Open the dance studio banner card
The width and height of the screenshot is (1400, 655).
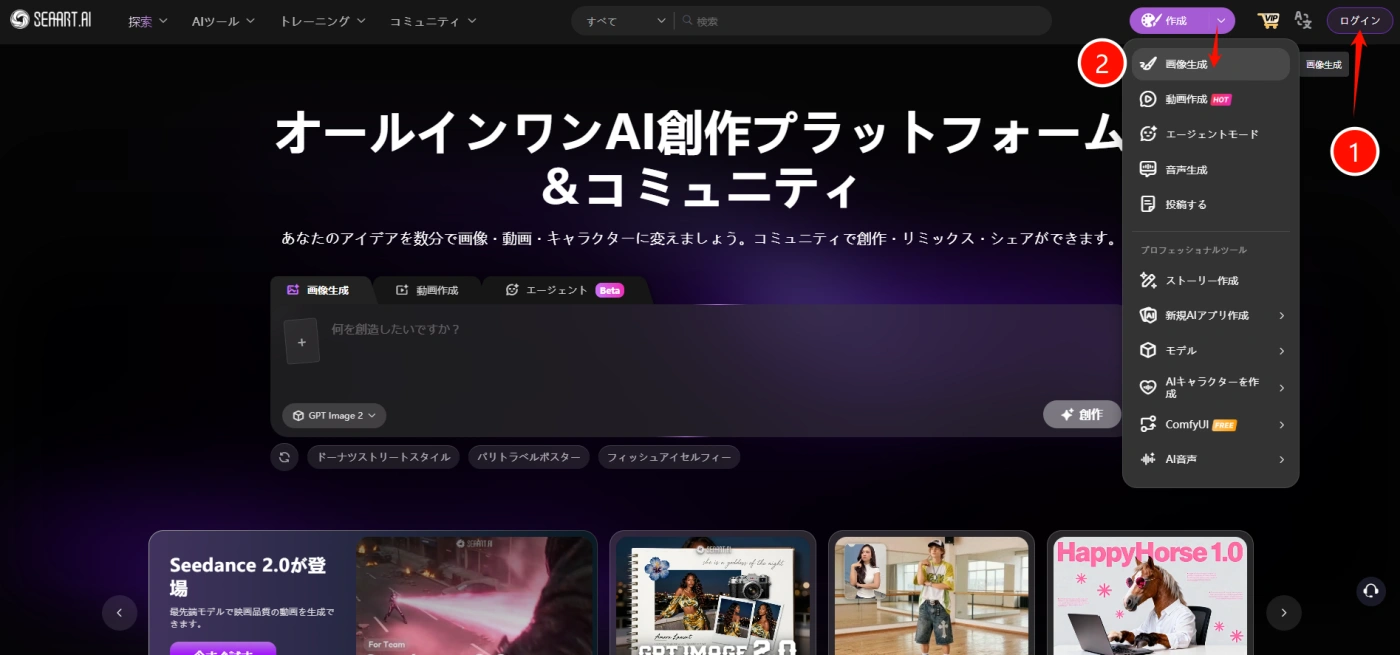931,592
